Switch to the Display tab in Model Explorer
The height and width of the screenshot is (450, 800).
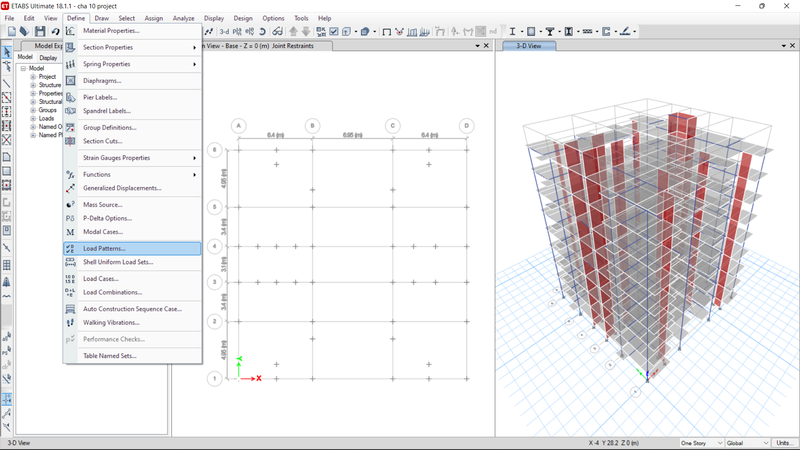(48, 58)
